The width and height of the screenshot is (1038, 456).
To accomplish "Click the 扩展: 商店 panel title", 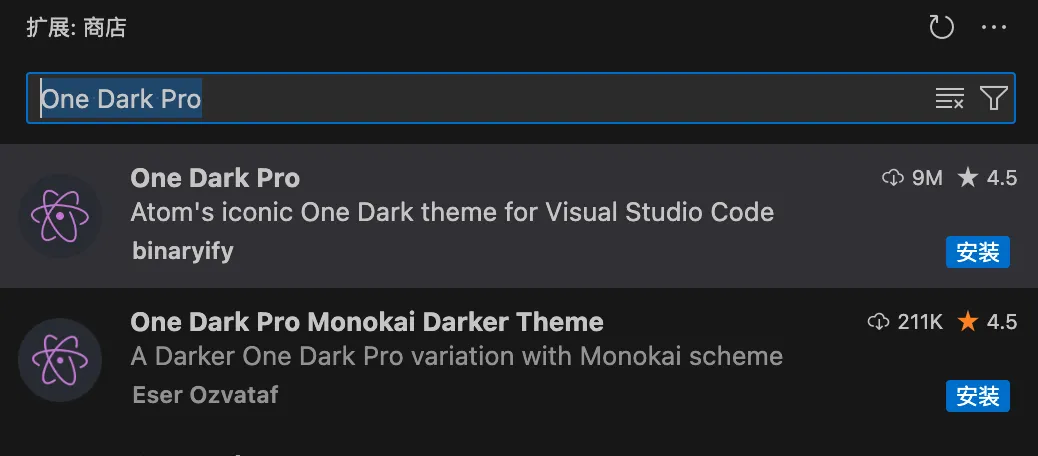I will [76, 27].
